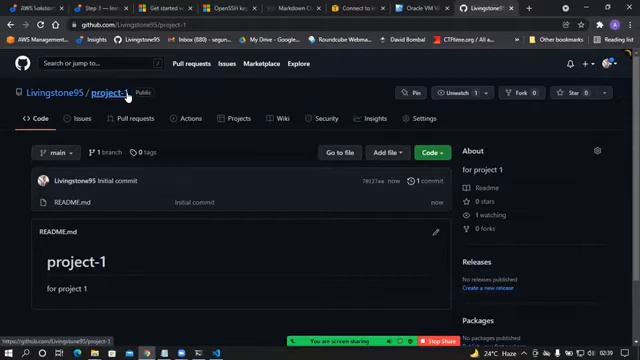Open the notifications bell

pyautogui.click(x=570, y=64)
